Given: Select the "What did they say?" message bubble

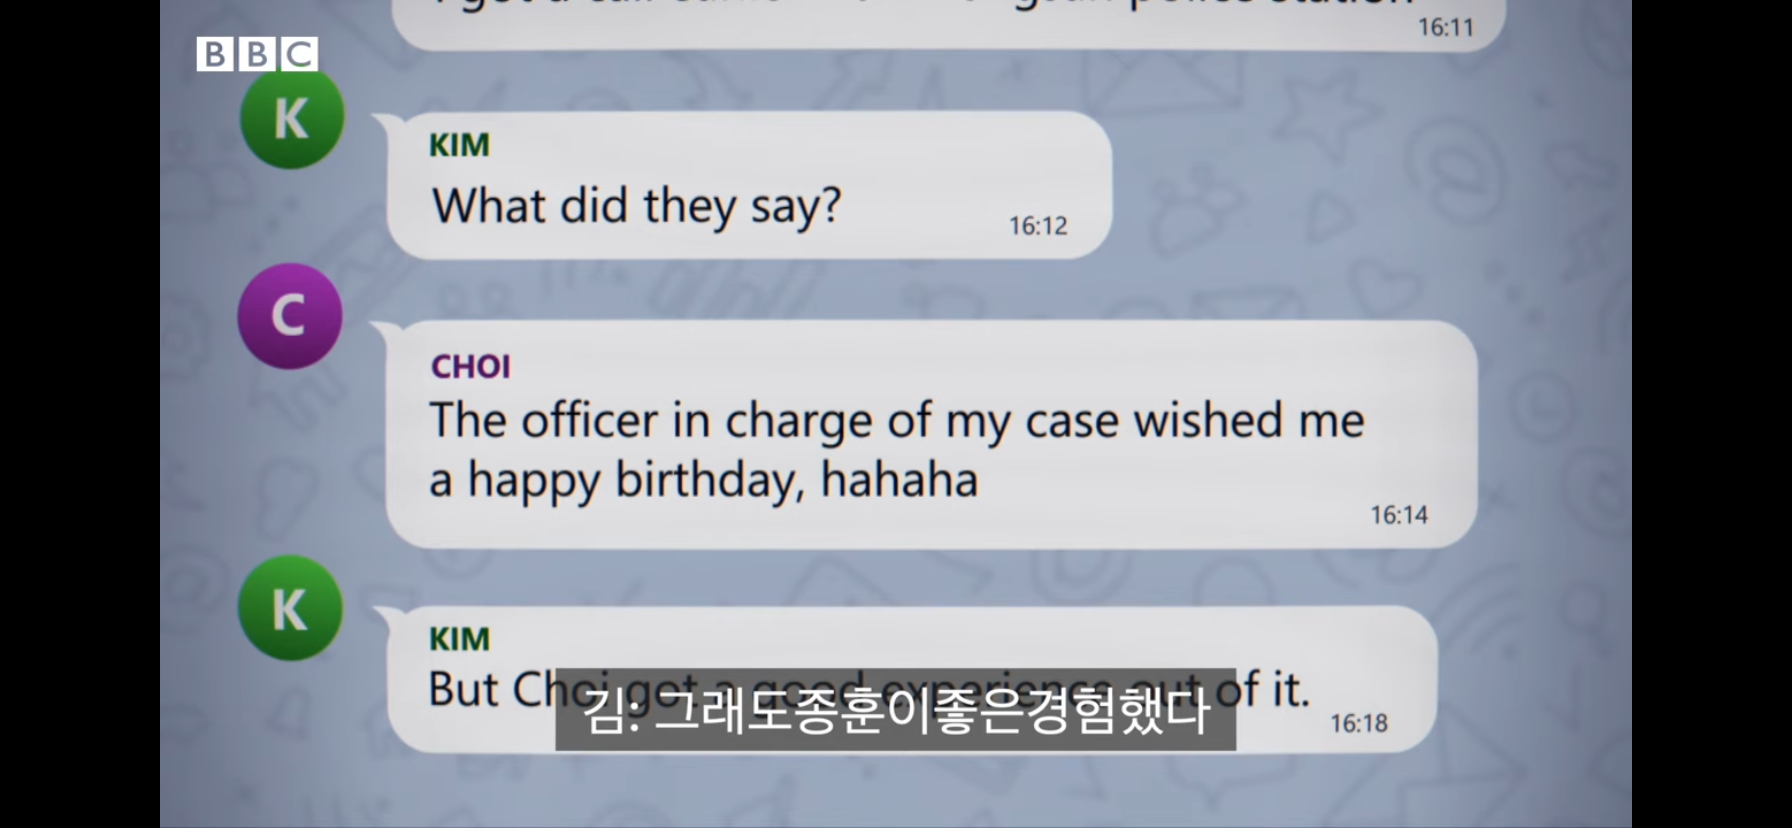Looking at the screenshot, I should [x=748, y=185].
